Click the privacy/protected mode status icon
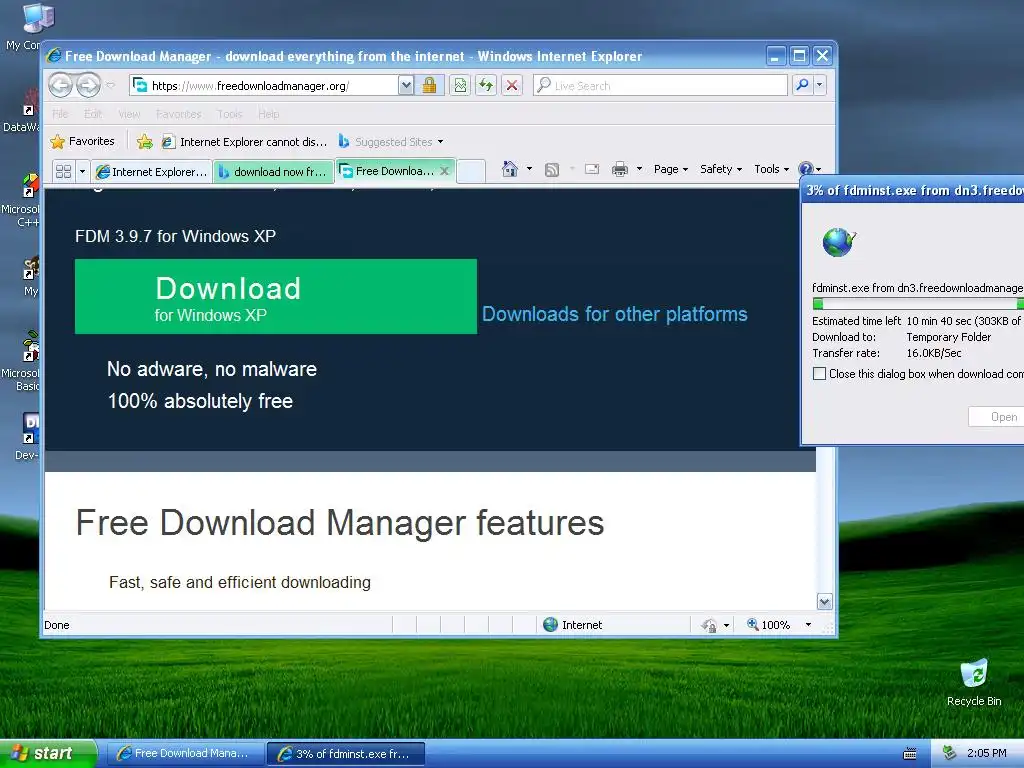 (x=709, y=626)
